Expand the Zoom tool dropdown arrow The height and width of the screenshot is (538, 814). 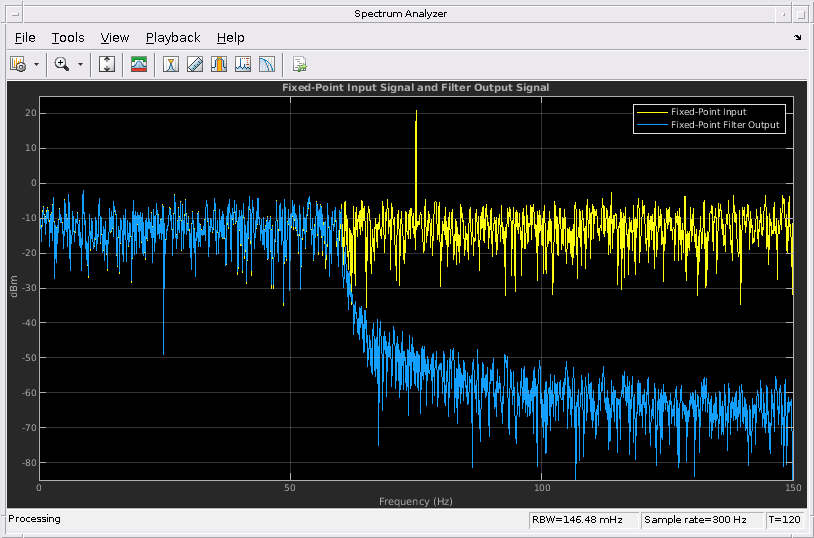(x=80, y=64)
